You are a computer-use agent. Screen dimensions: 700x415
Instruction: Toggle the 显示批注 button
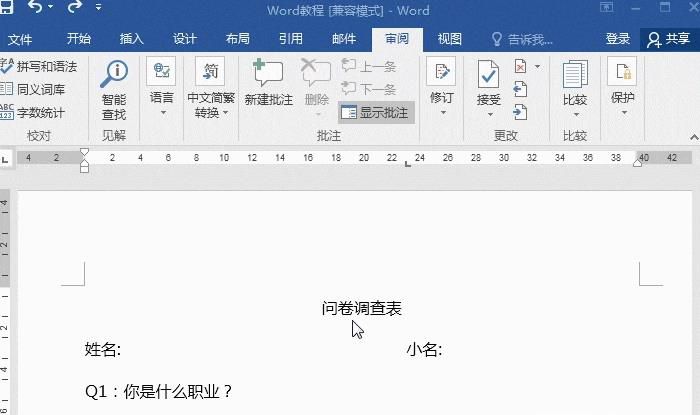376,112
